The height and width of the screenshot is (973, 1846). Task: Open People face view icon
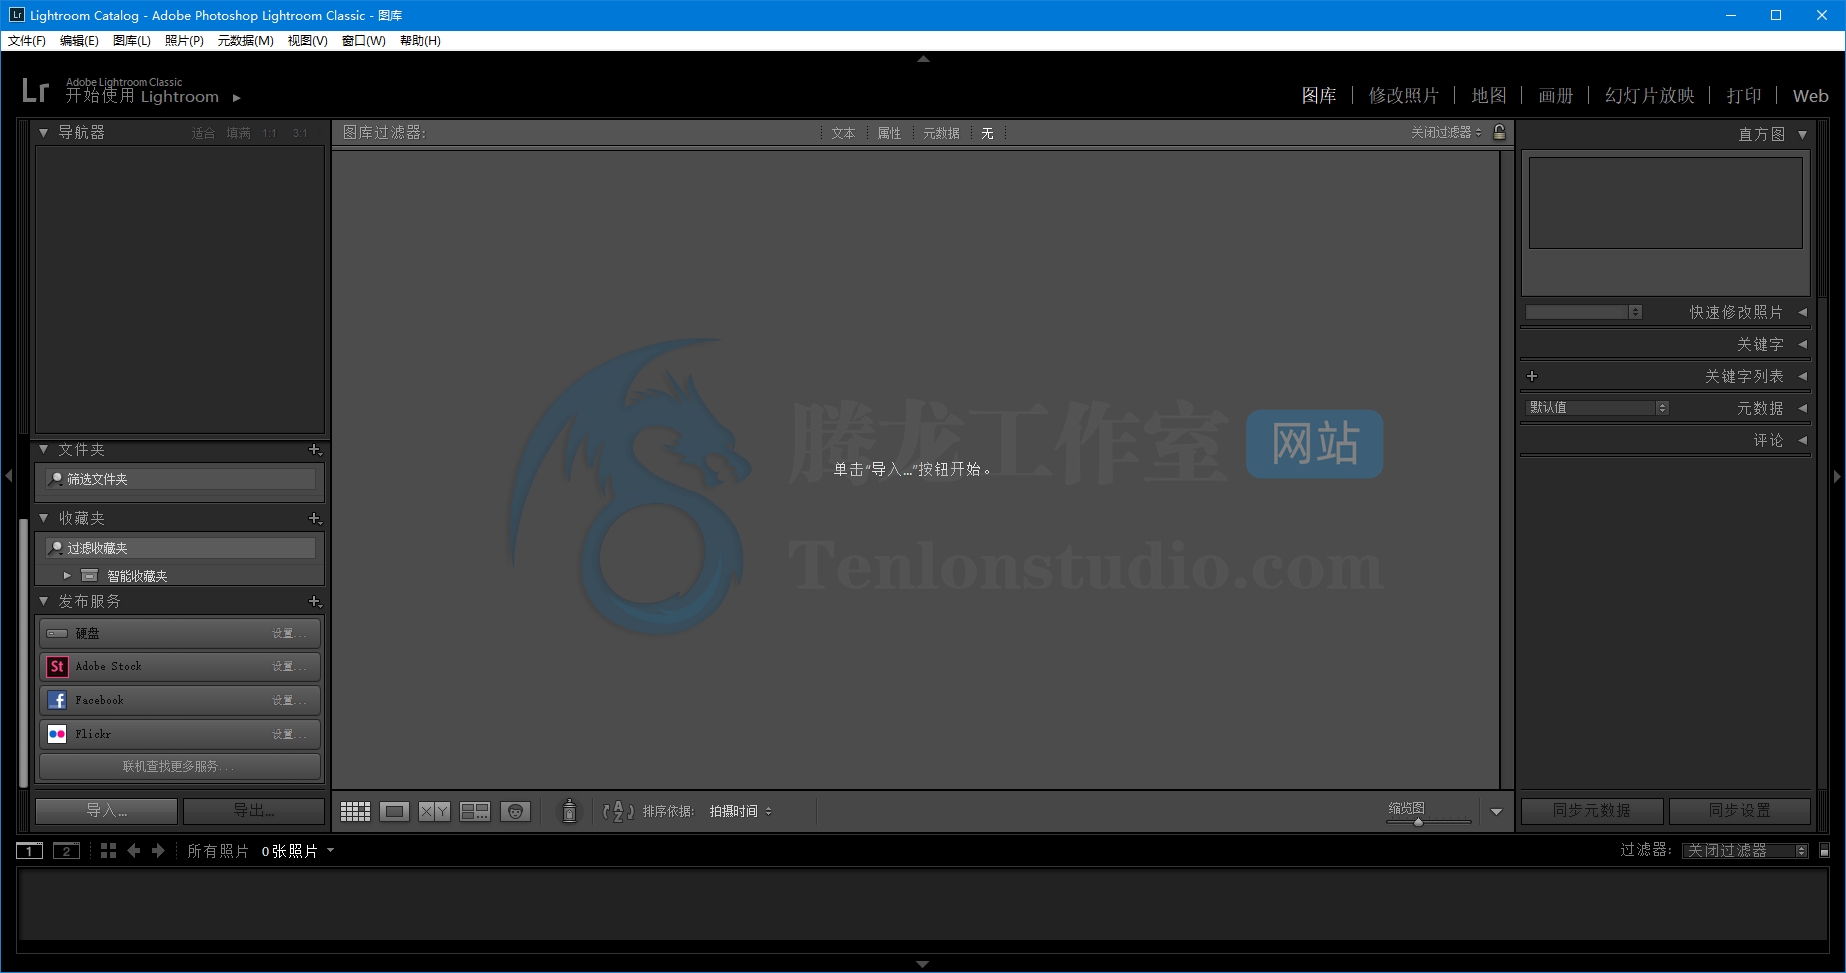pyautogui.click(x=515, y=811)
